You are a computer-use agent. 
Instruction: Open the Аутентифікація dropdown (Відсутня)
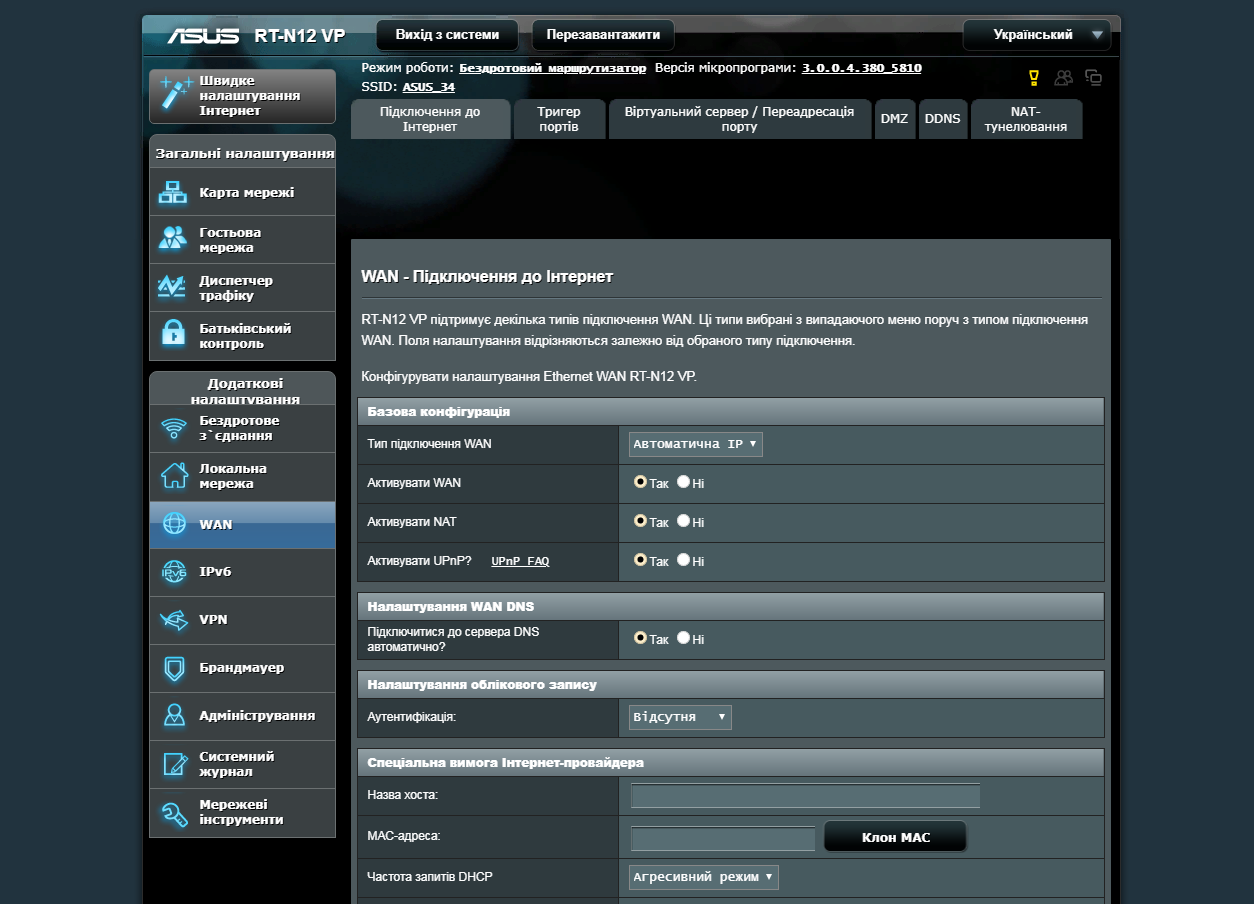coord(680,717)
